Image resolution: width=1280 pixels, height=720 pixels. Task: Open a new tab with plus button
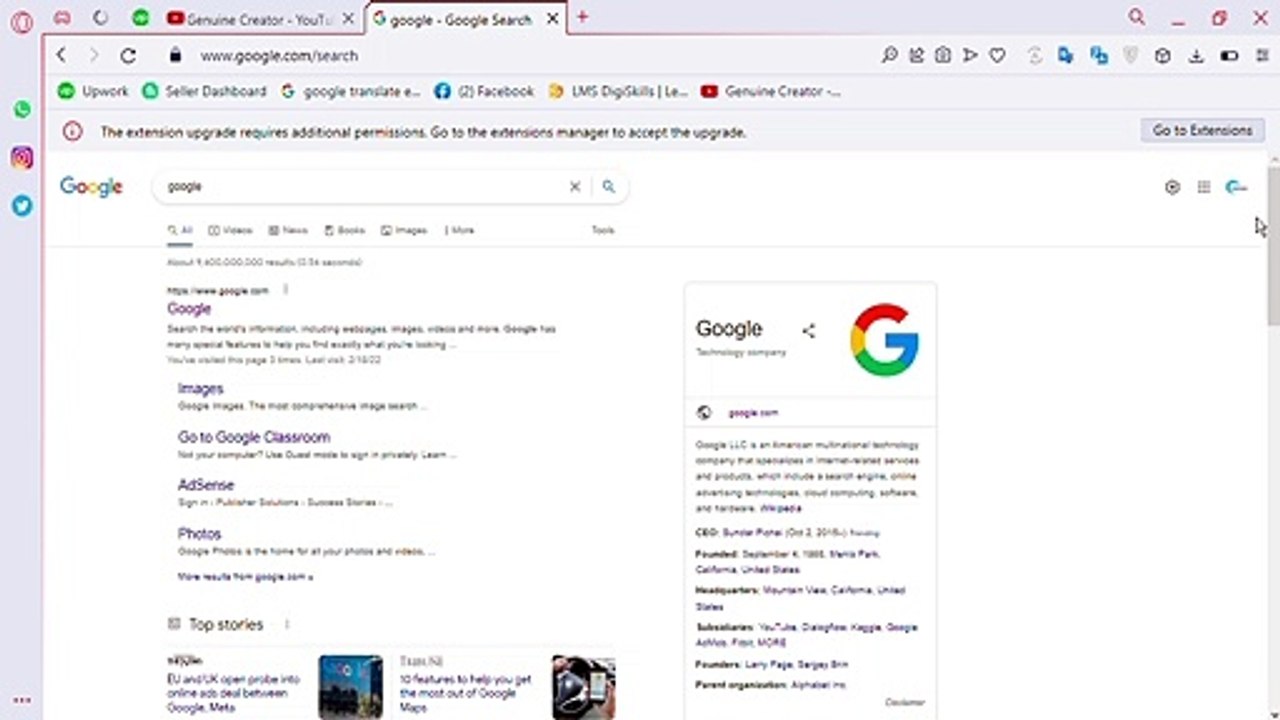click(582, 17)
